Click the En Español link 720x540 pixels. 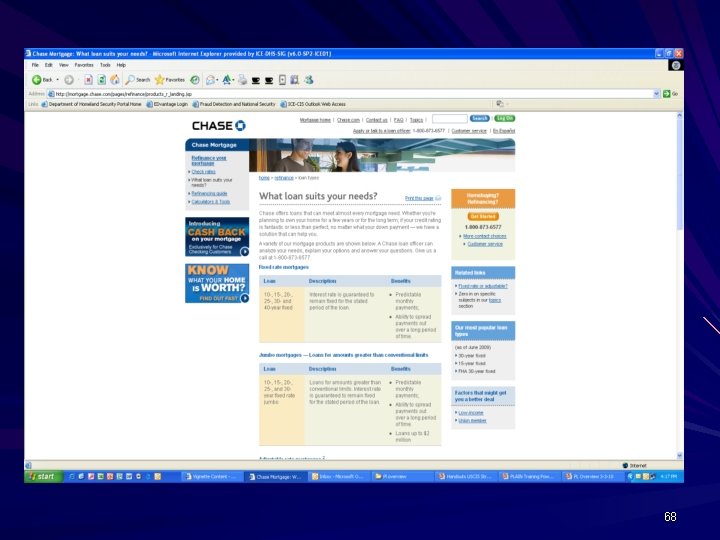click(504, 131)
